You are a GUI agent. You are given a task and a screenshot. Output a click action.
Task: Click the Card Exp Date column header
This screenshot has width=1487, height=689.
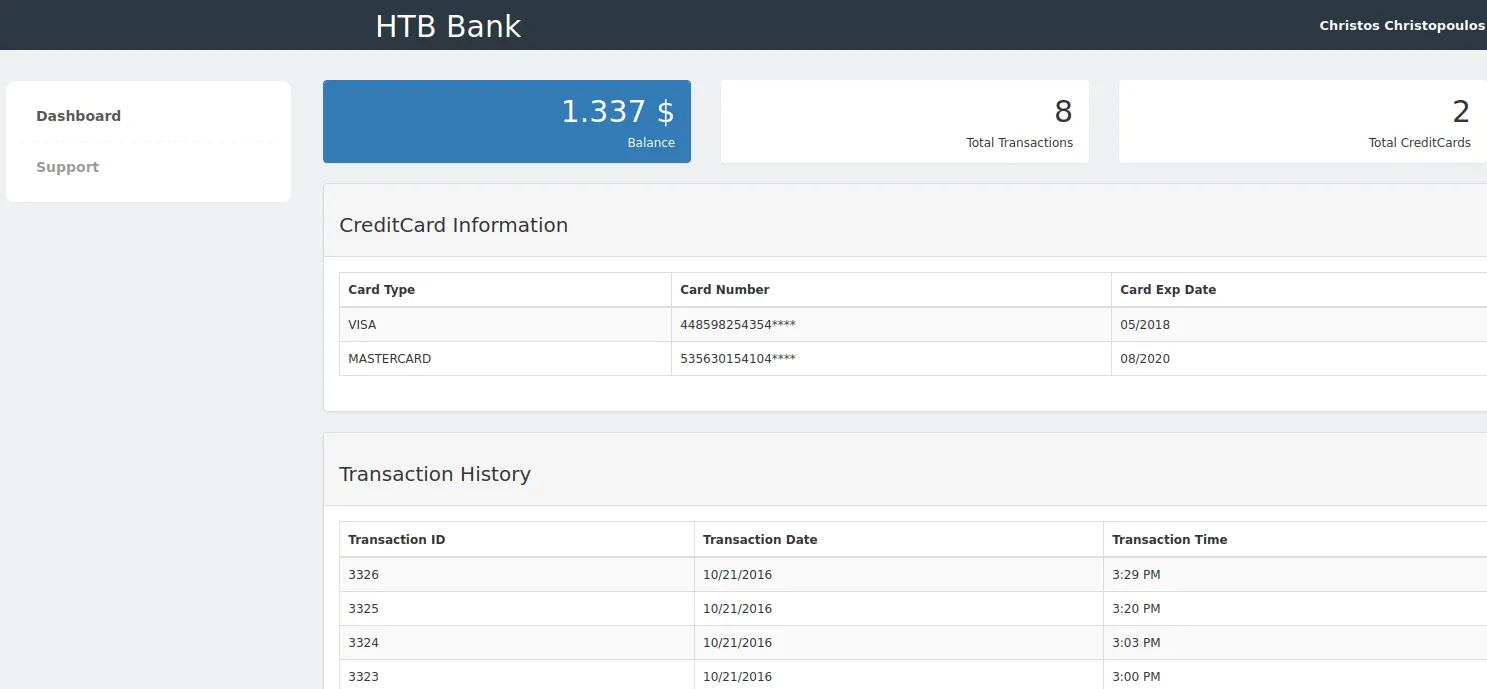(1167, 290)
